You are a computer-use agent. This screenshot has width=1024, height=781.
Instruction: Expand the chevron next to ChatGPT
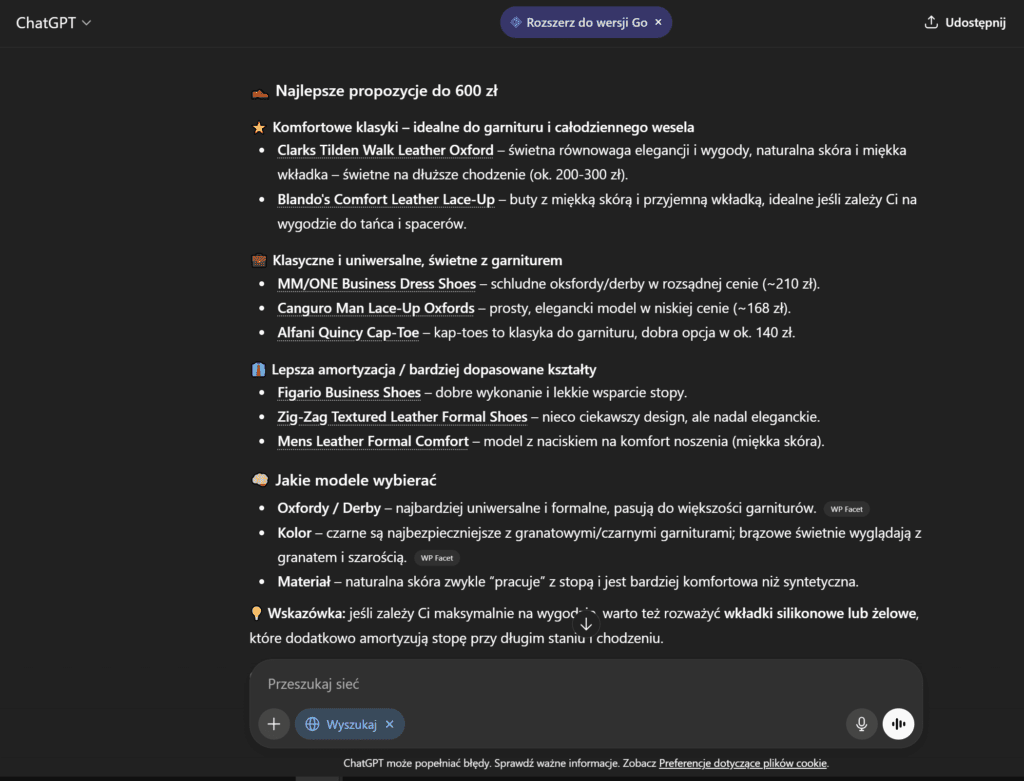(85, 22)
